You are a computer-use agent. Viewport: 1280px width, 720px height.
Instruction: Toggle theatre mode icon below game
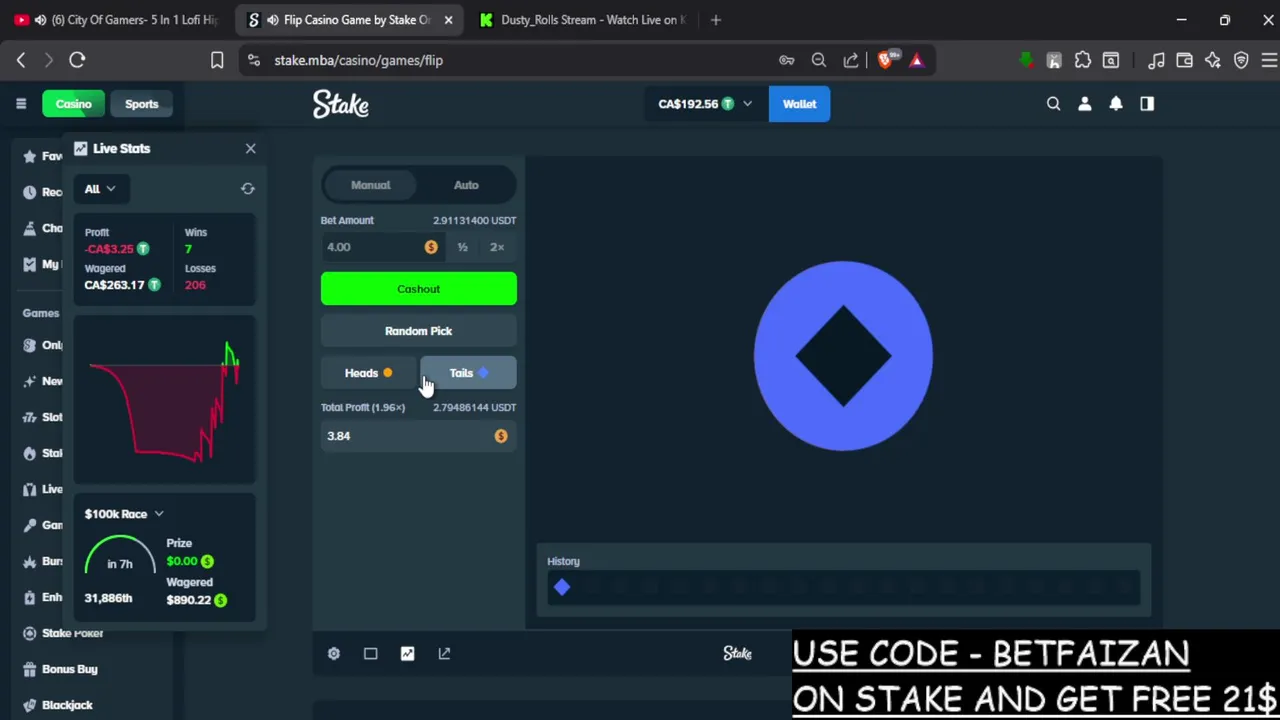click(370, 654)
